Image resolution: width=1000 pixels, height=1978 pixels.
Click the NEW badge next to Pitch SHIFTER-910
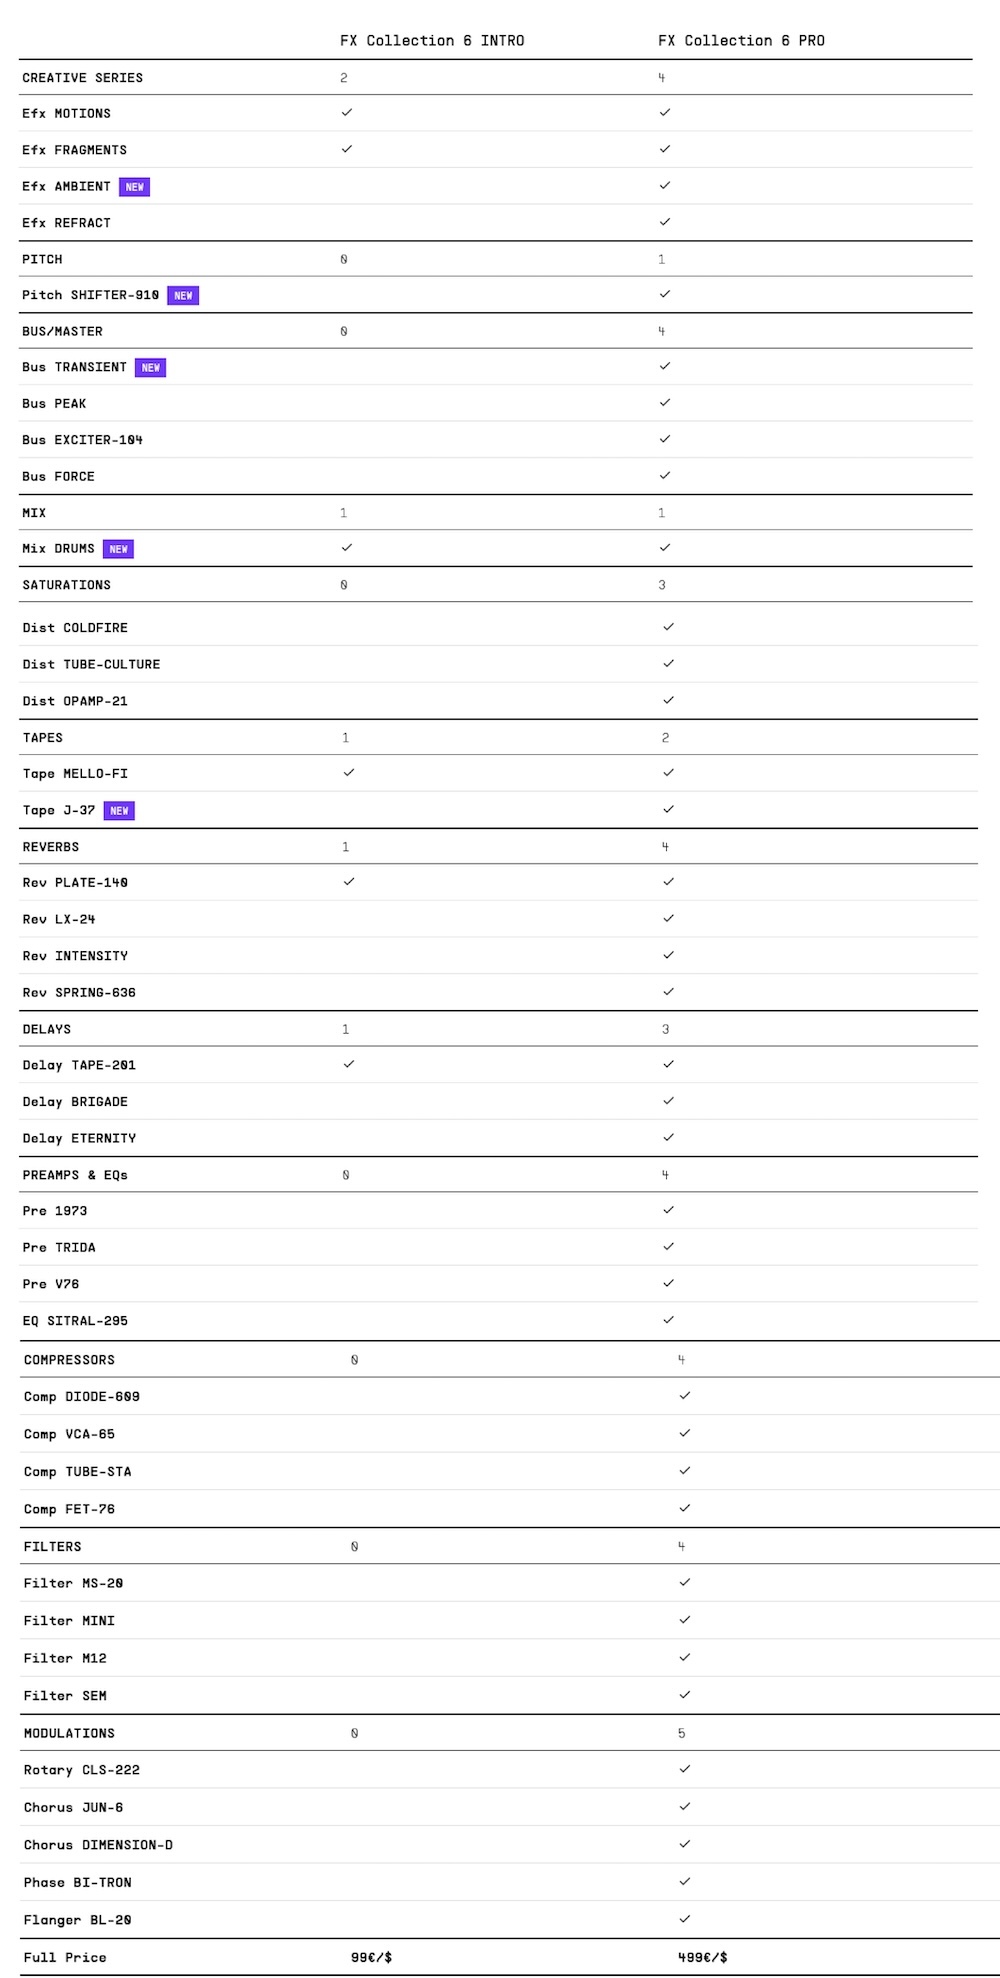183,296
